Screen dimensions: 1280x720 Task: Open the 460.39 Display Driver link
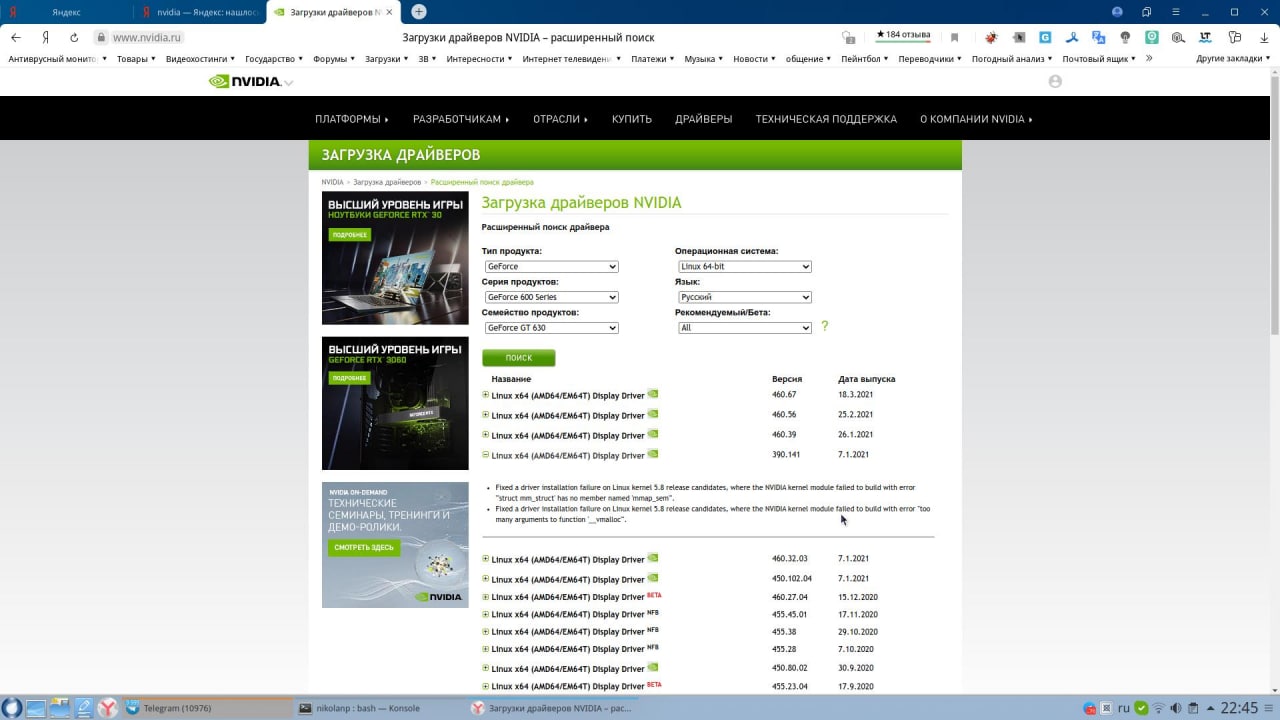[x=568, y=436]
